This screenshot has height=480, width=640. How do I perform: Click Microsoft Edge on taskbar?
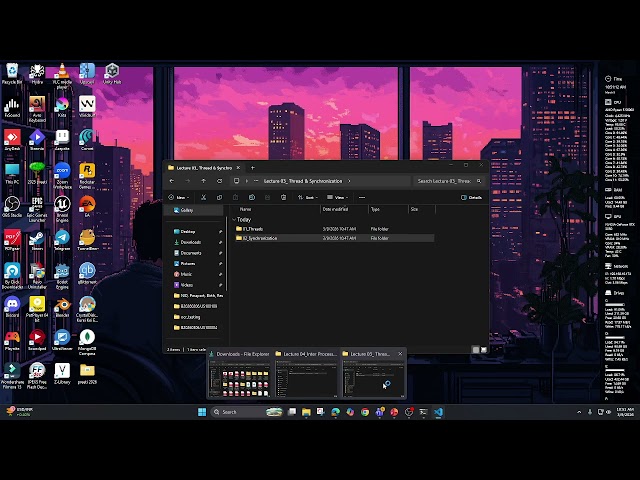coord(336,412)
